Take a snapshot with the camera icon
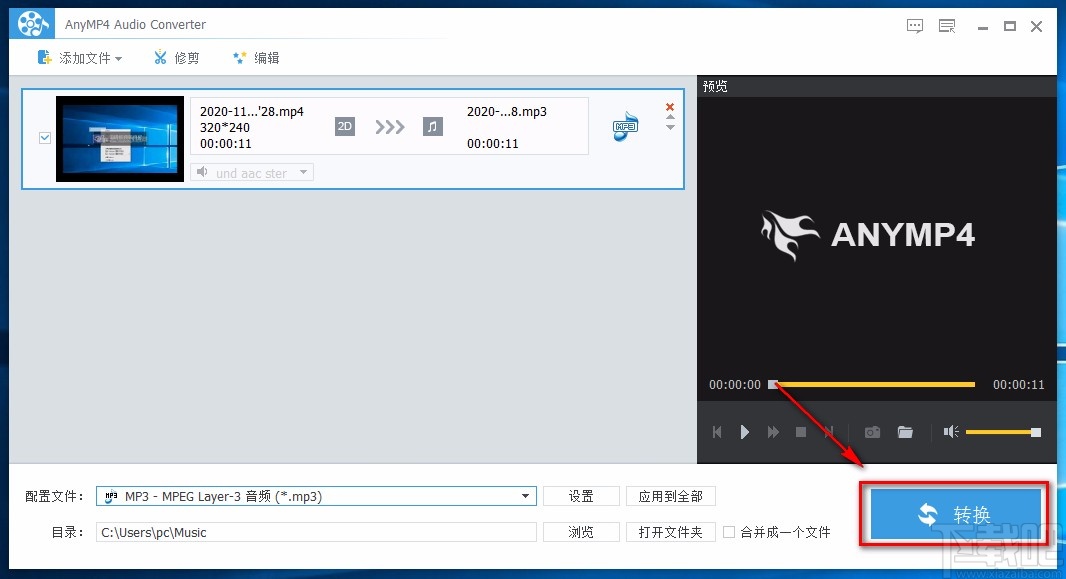1066x579 pixels. pos(871,432)
